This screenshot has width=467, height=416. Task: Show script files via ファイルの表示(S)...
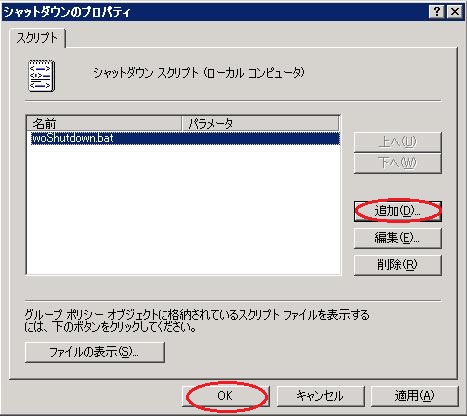[x=95, y=352]
